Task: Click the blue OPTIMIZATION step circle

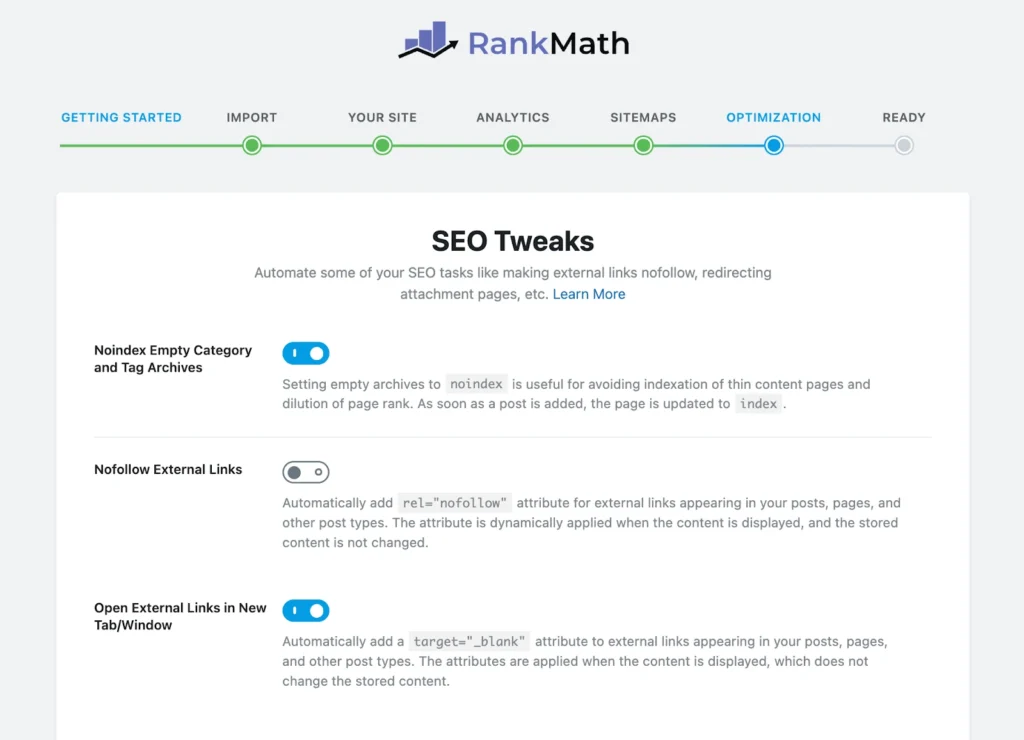Action: tap(774, 145)
